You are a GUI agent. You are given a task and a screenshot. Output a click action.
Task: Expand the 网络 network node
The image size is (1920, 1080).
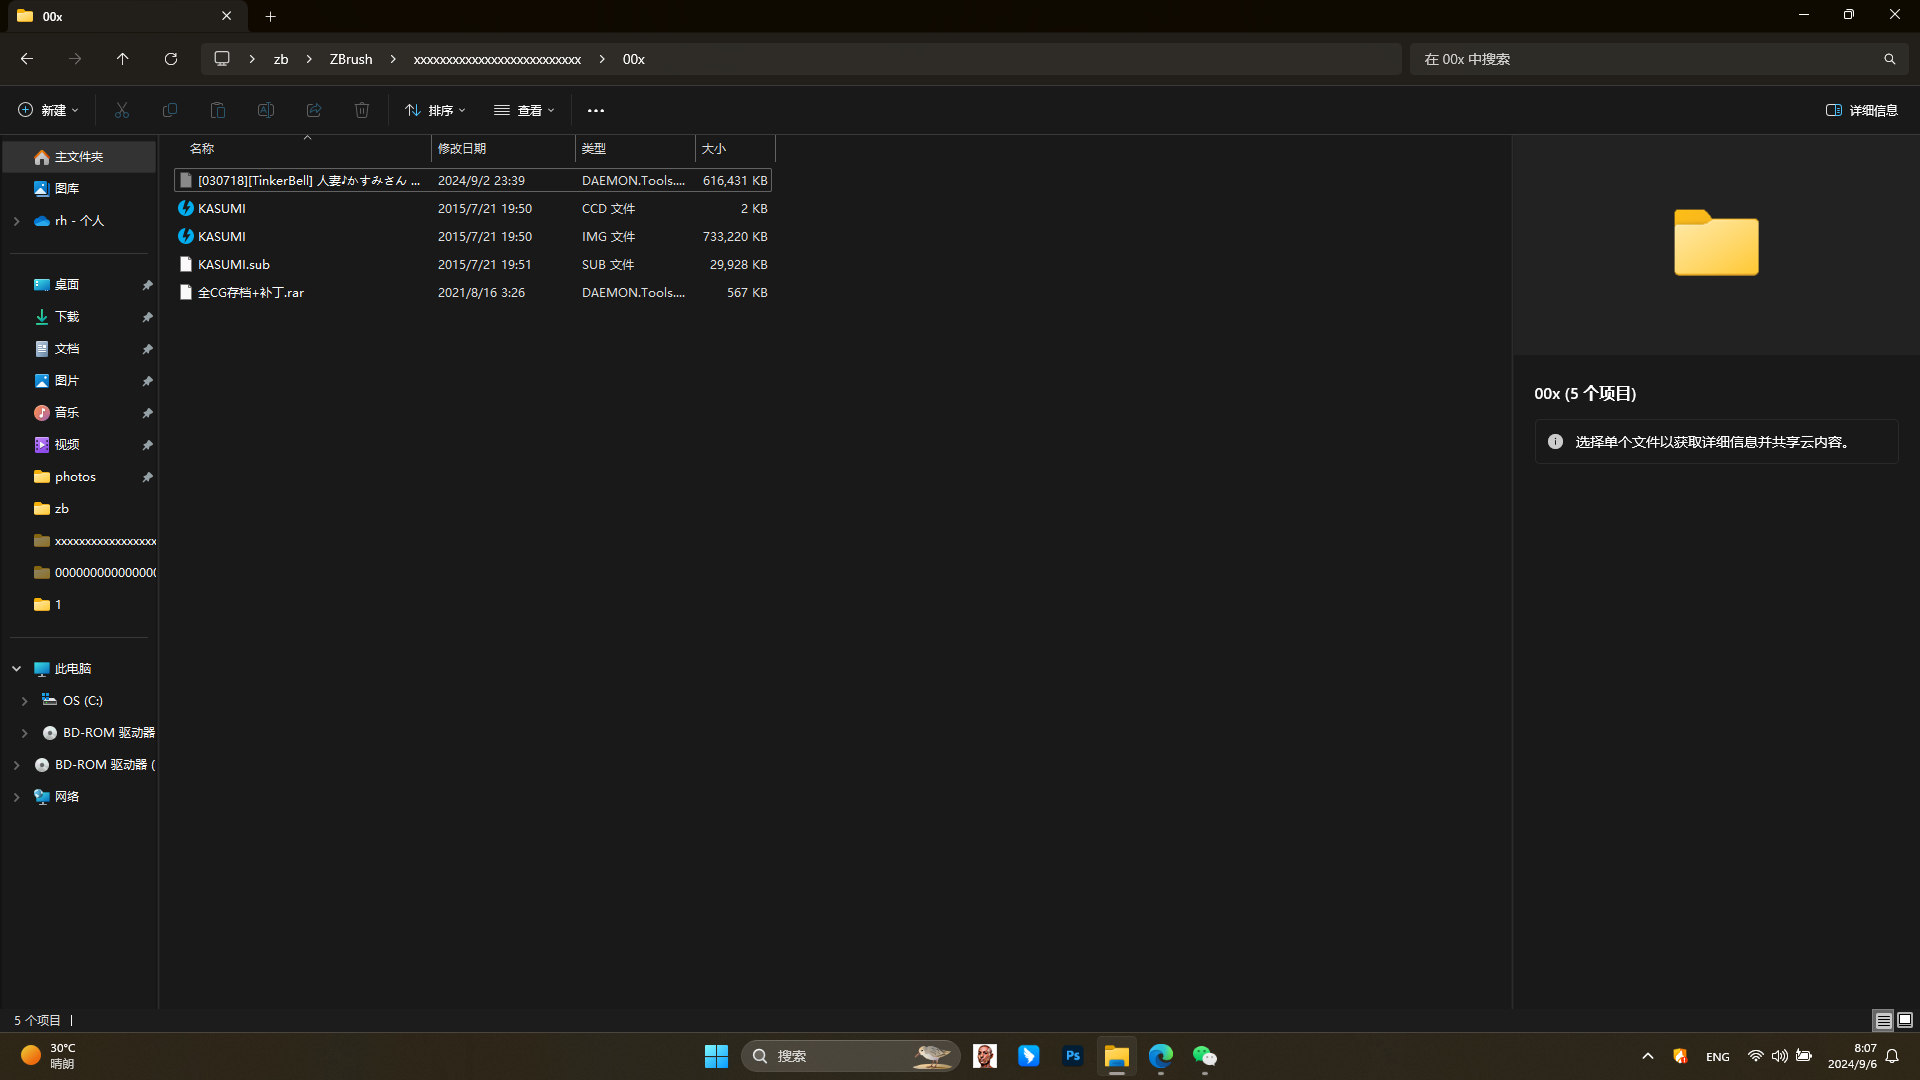(17, 797)
